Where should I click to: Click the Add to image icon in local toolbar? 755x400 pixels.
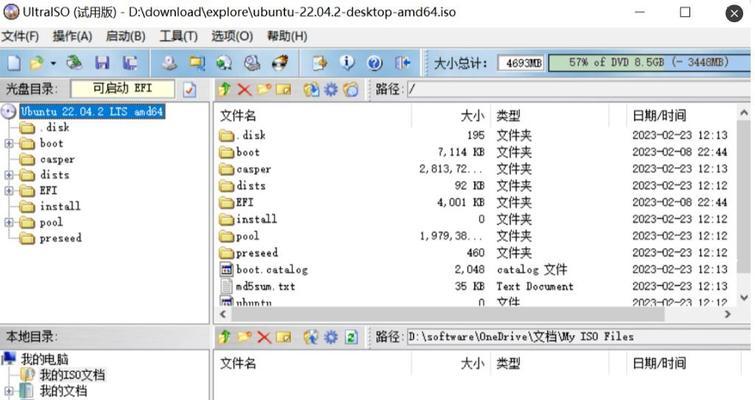click(x=311, y=337)
